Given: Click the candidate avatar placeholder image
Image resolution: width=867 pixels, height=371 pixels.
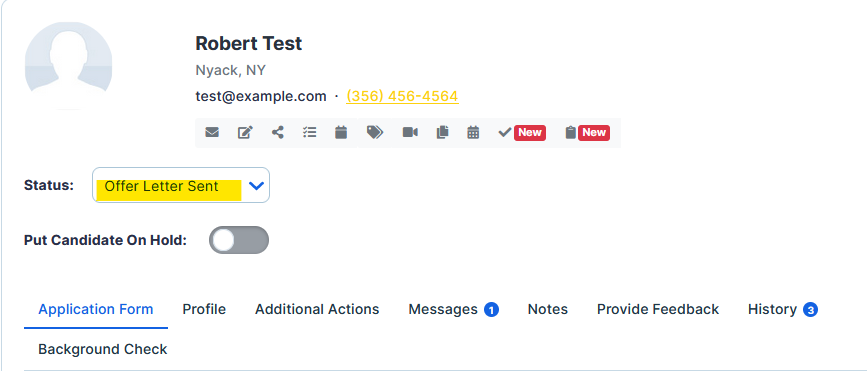Looking at the screenshot, I should (x=69, y=66).
